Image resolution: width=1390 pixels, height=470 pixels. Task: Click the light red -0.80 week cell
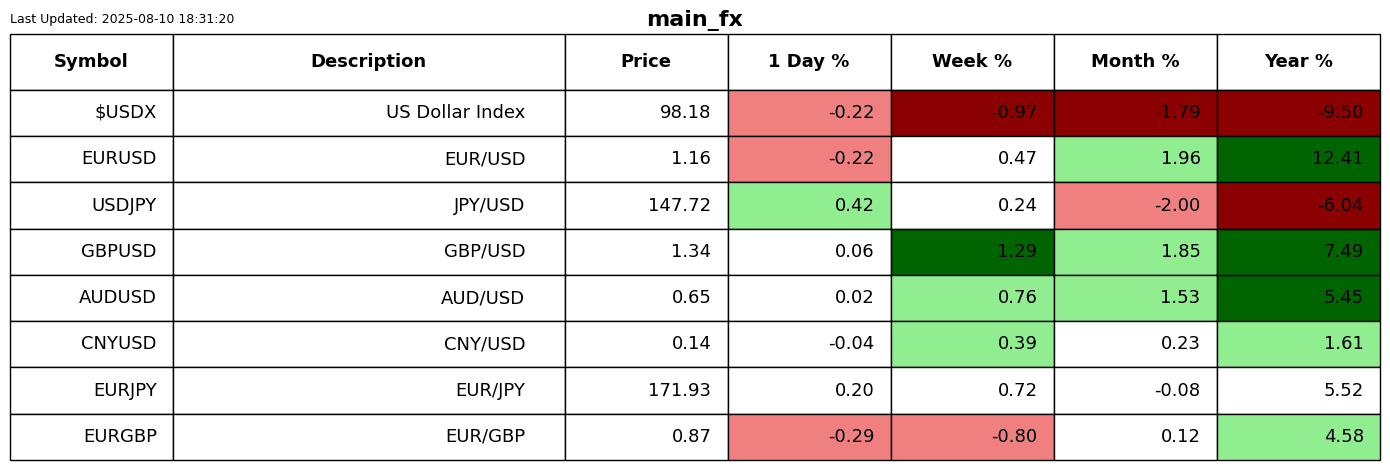(972, 437)
